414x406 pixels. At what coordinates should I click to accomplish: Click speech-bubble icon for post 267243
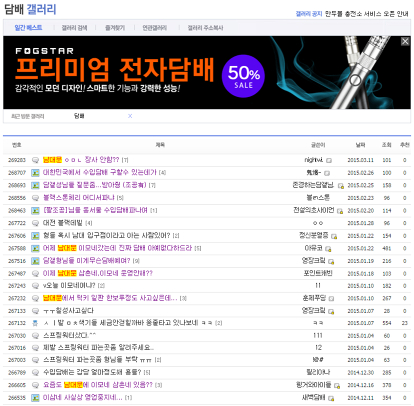pos(35,286)
